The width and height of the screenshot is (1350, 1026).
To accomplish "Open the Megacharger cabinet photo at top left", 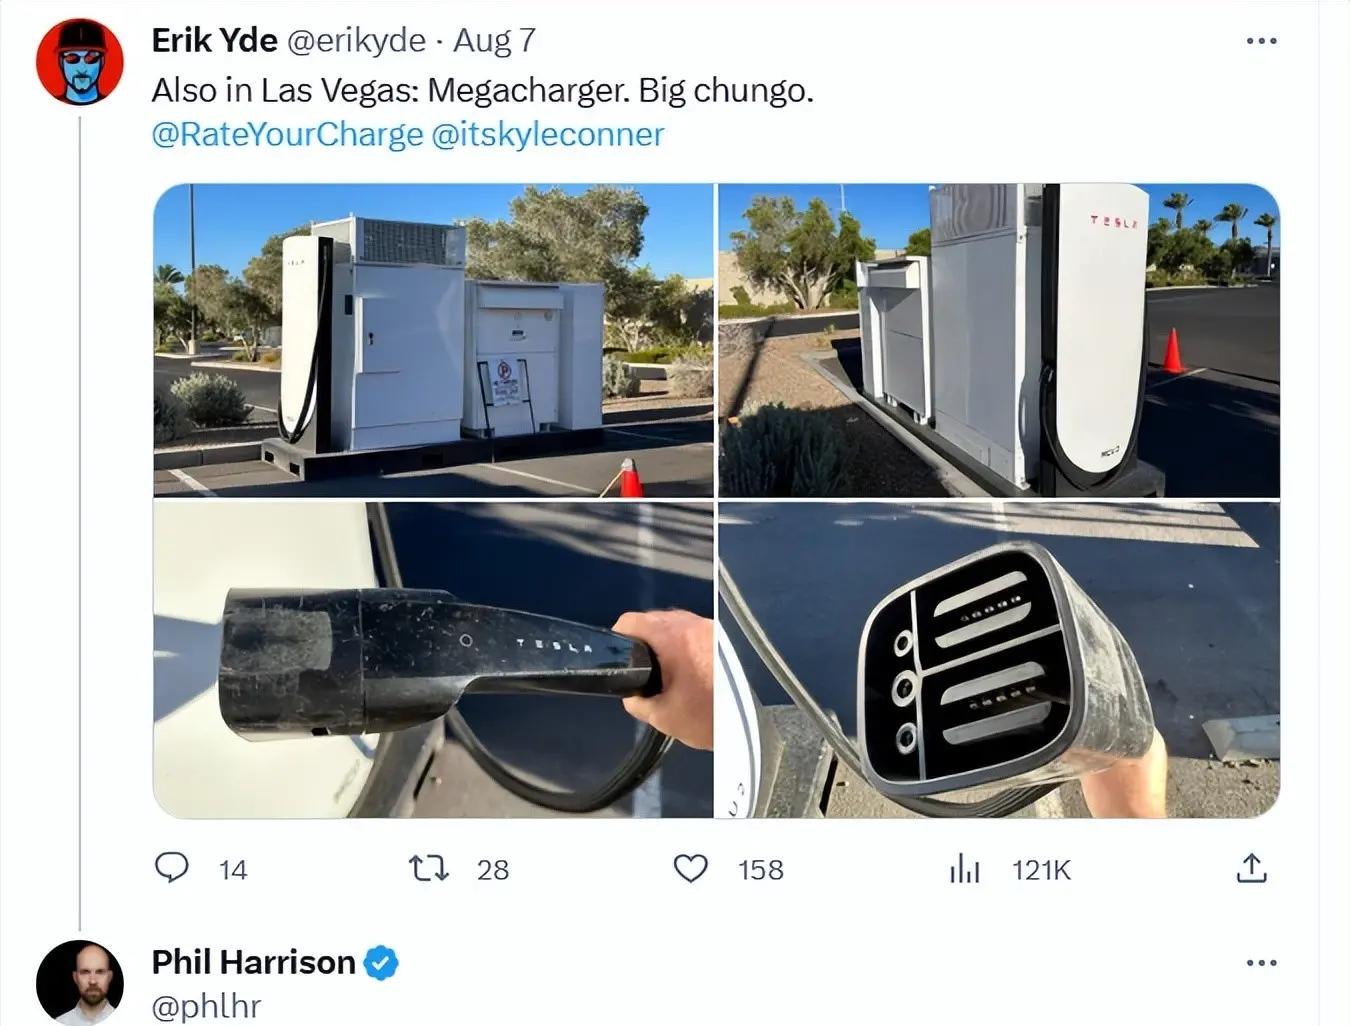I will (x=433, y=340).
